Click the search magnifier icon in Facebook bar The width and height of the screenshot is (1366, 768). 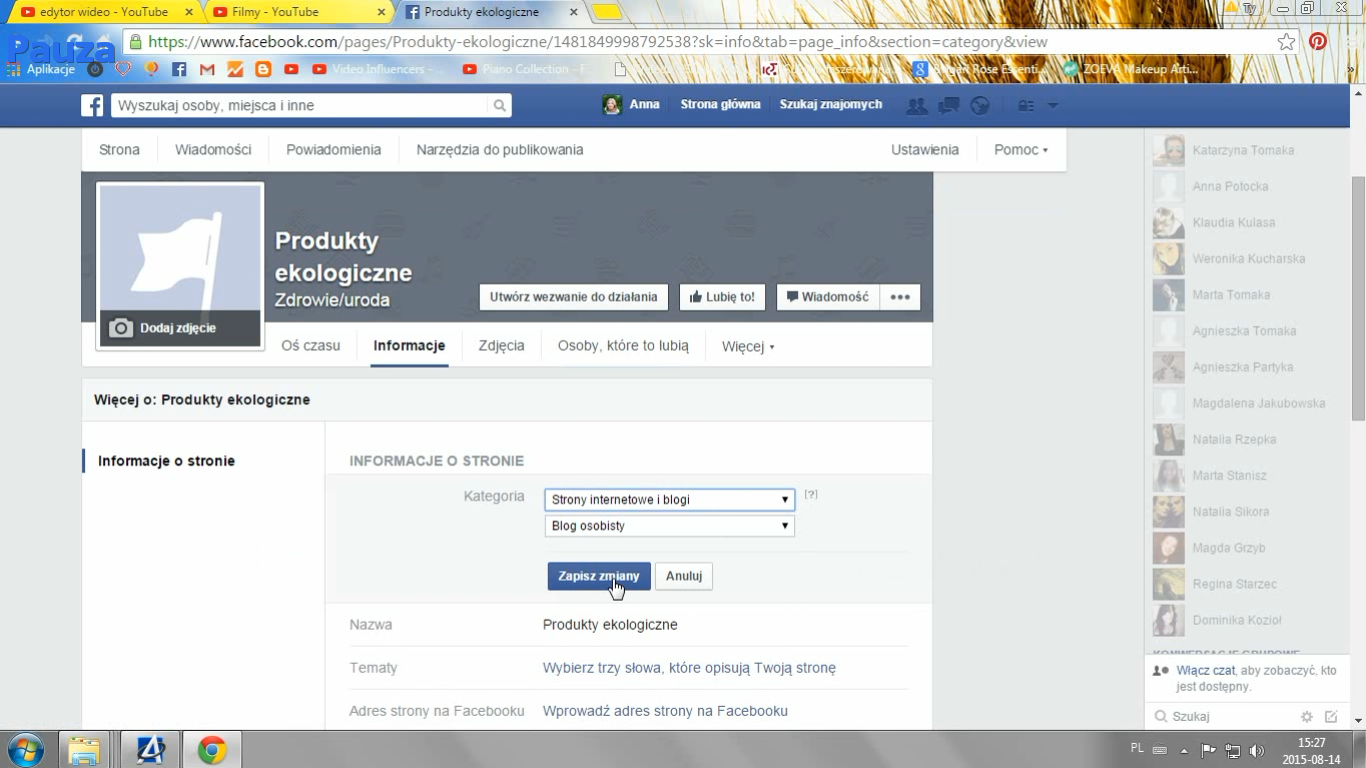click(x=499, y=105)
